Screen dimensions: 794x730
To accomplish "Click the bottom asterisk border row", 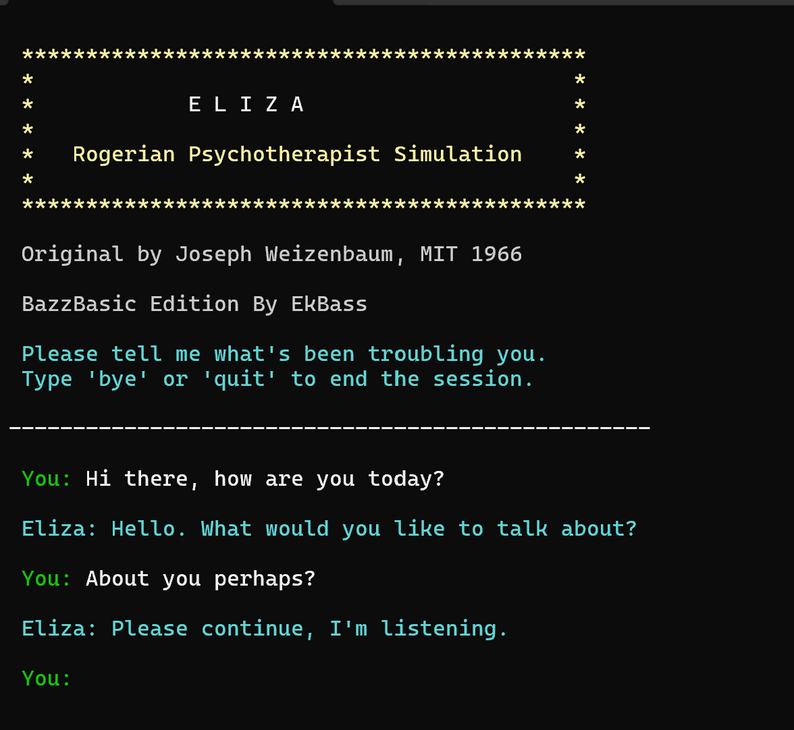I will click(x=303, y=205).
